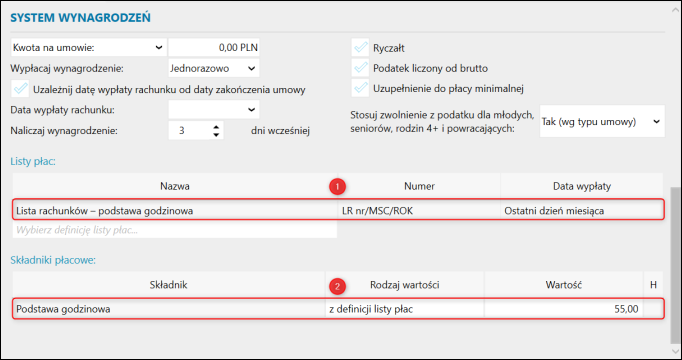Increase 'Naliczaj wynagrodzenie' days with up arrow

pos(216,127)
